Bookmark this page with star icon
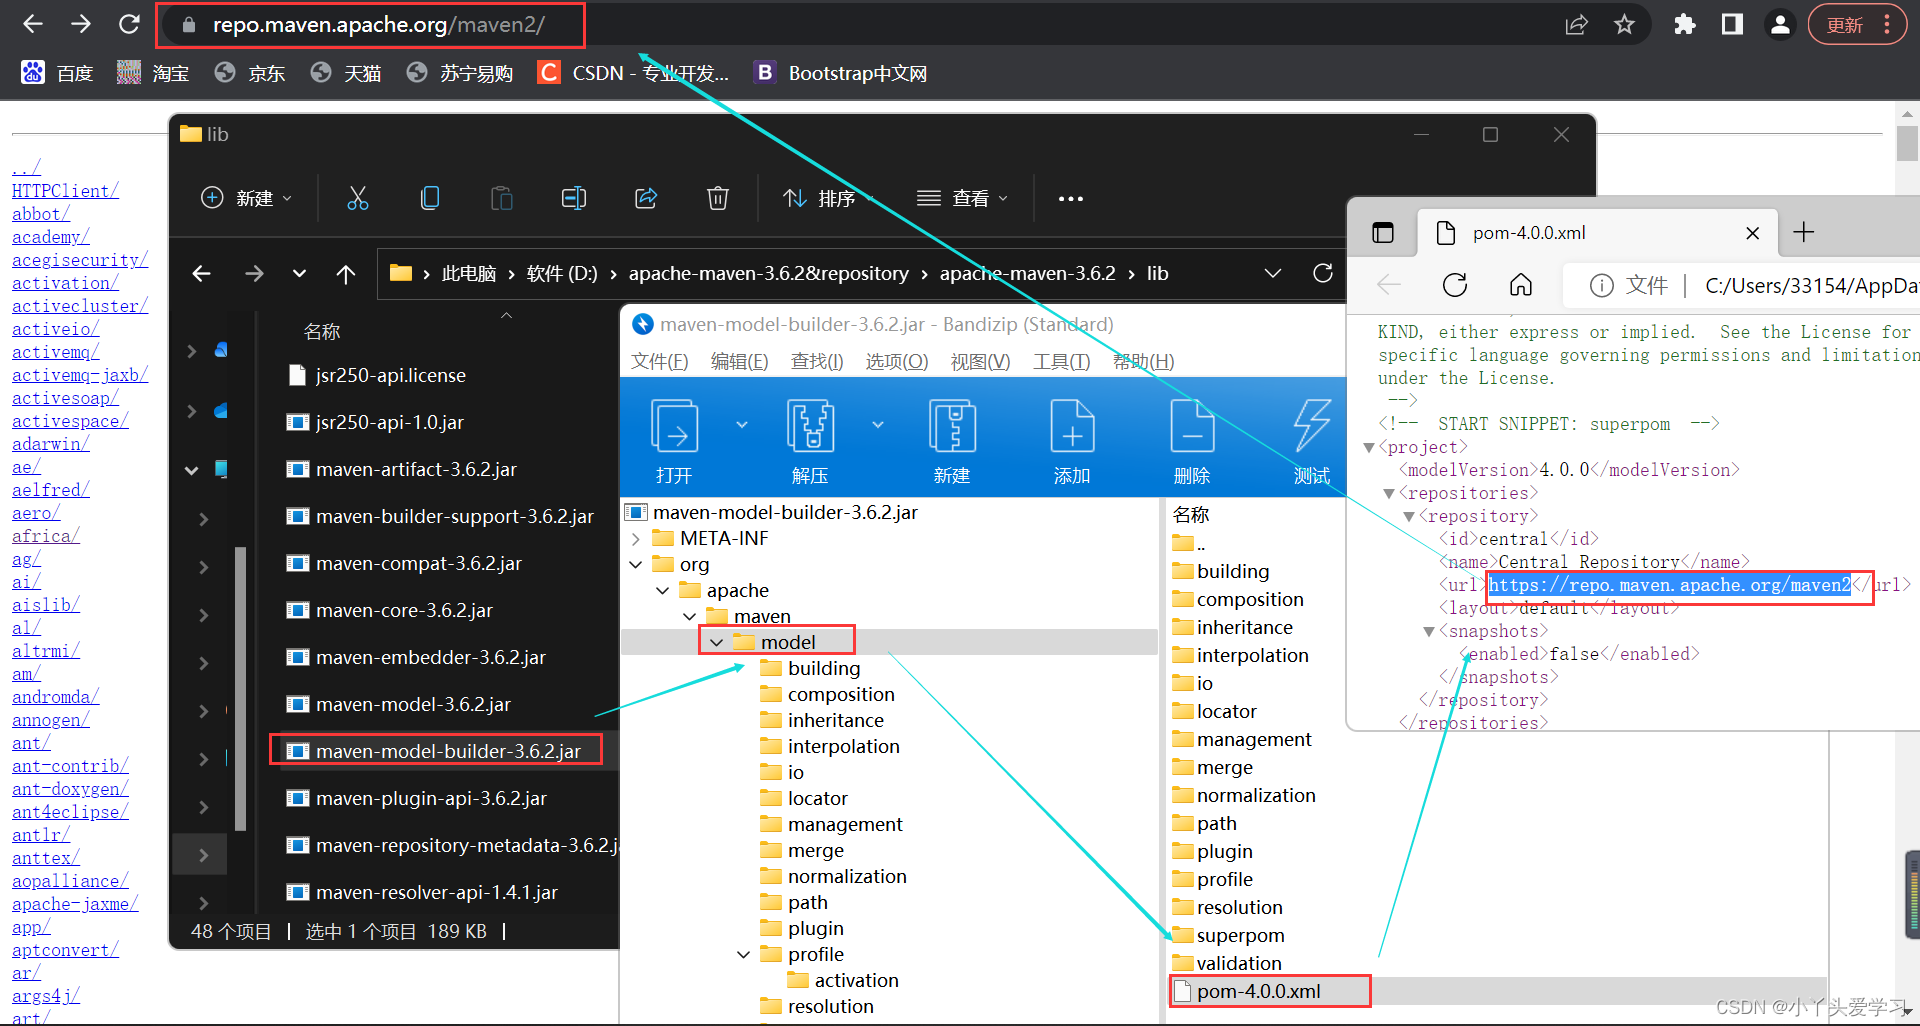The width and height of the screenshot is (1920, 1026). click(1624, 24)
